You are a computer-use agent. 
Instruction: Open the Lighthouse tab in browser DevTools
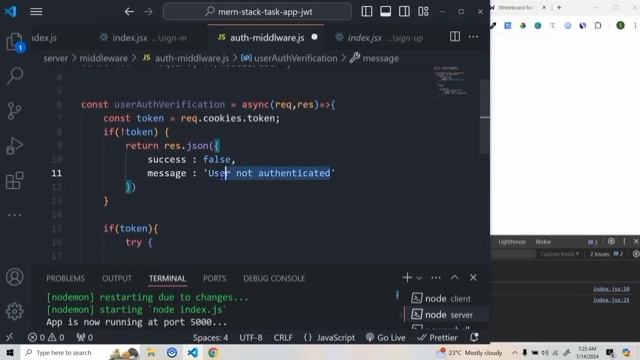coord(512,242)
